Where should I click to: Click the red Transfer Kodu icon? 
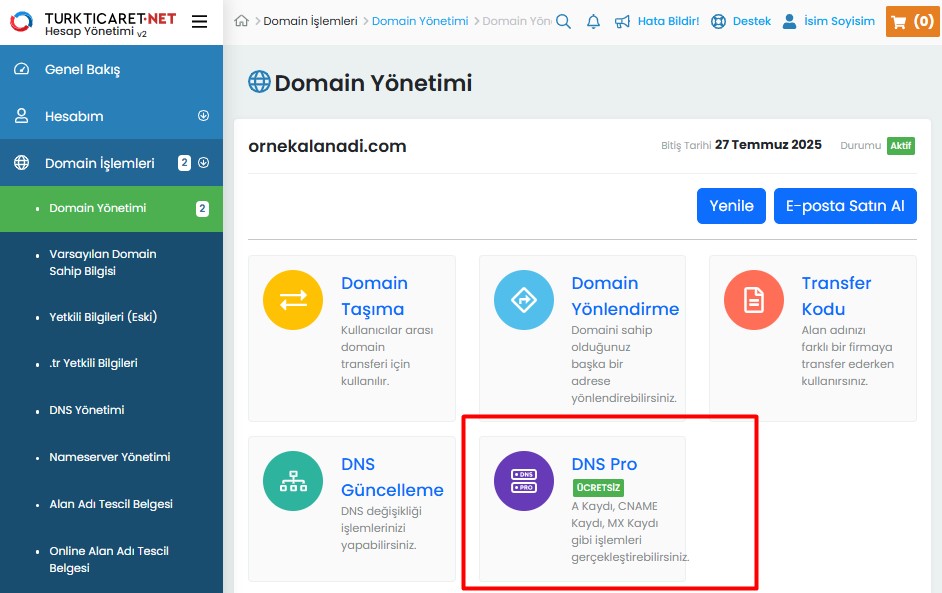(754, 300)
